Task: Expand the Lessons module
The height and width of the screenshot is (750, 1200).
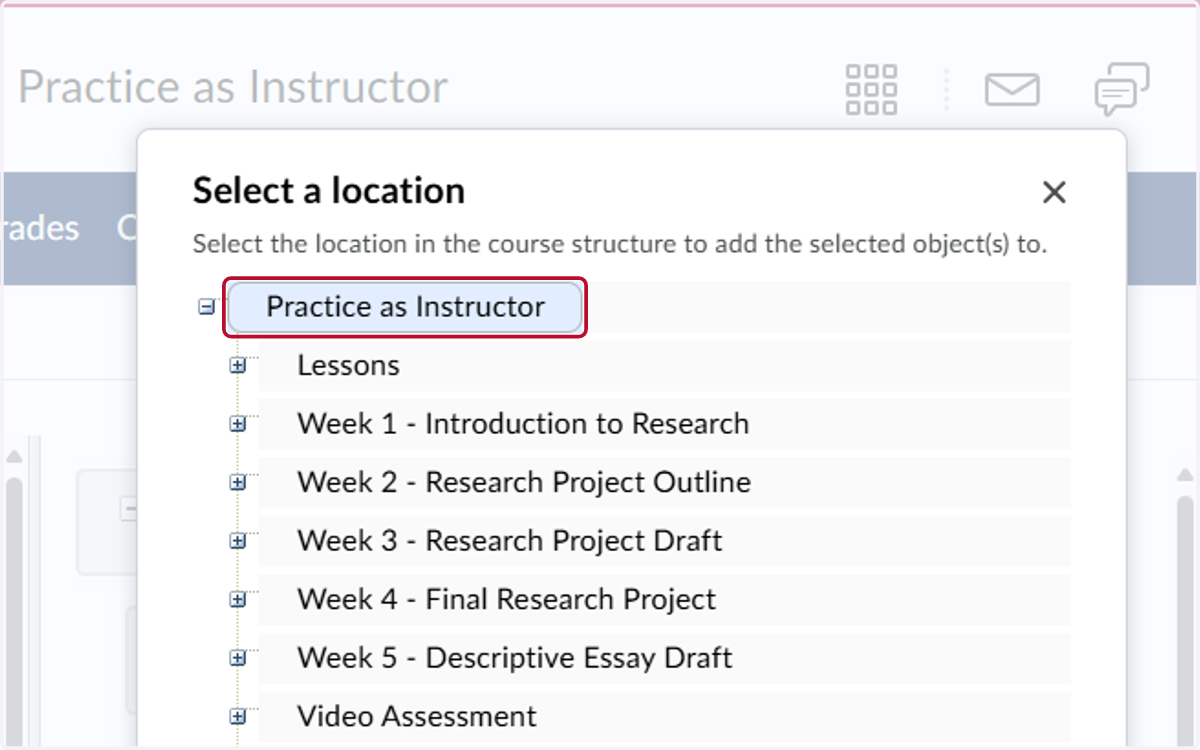Action: point(237,366)
